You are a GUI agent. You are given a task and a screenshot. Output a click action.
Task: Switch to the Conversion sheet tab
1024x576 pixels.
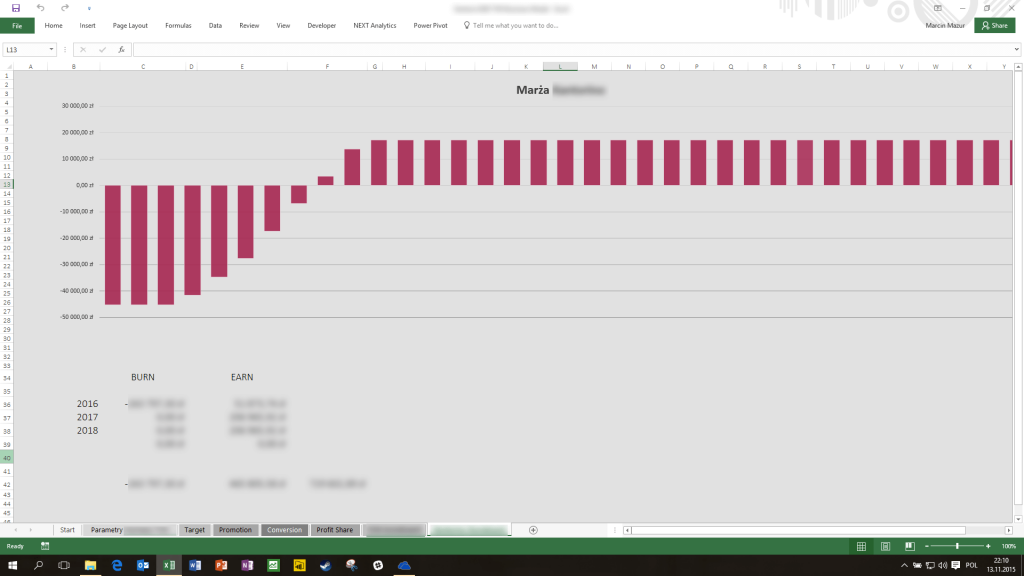click(284, 530)
